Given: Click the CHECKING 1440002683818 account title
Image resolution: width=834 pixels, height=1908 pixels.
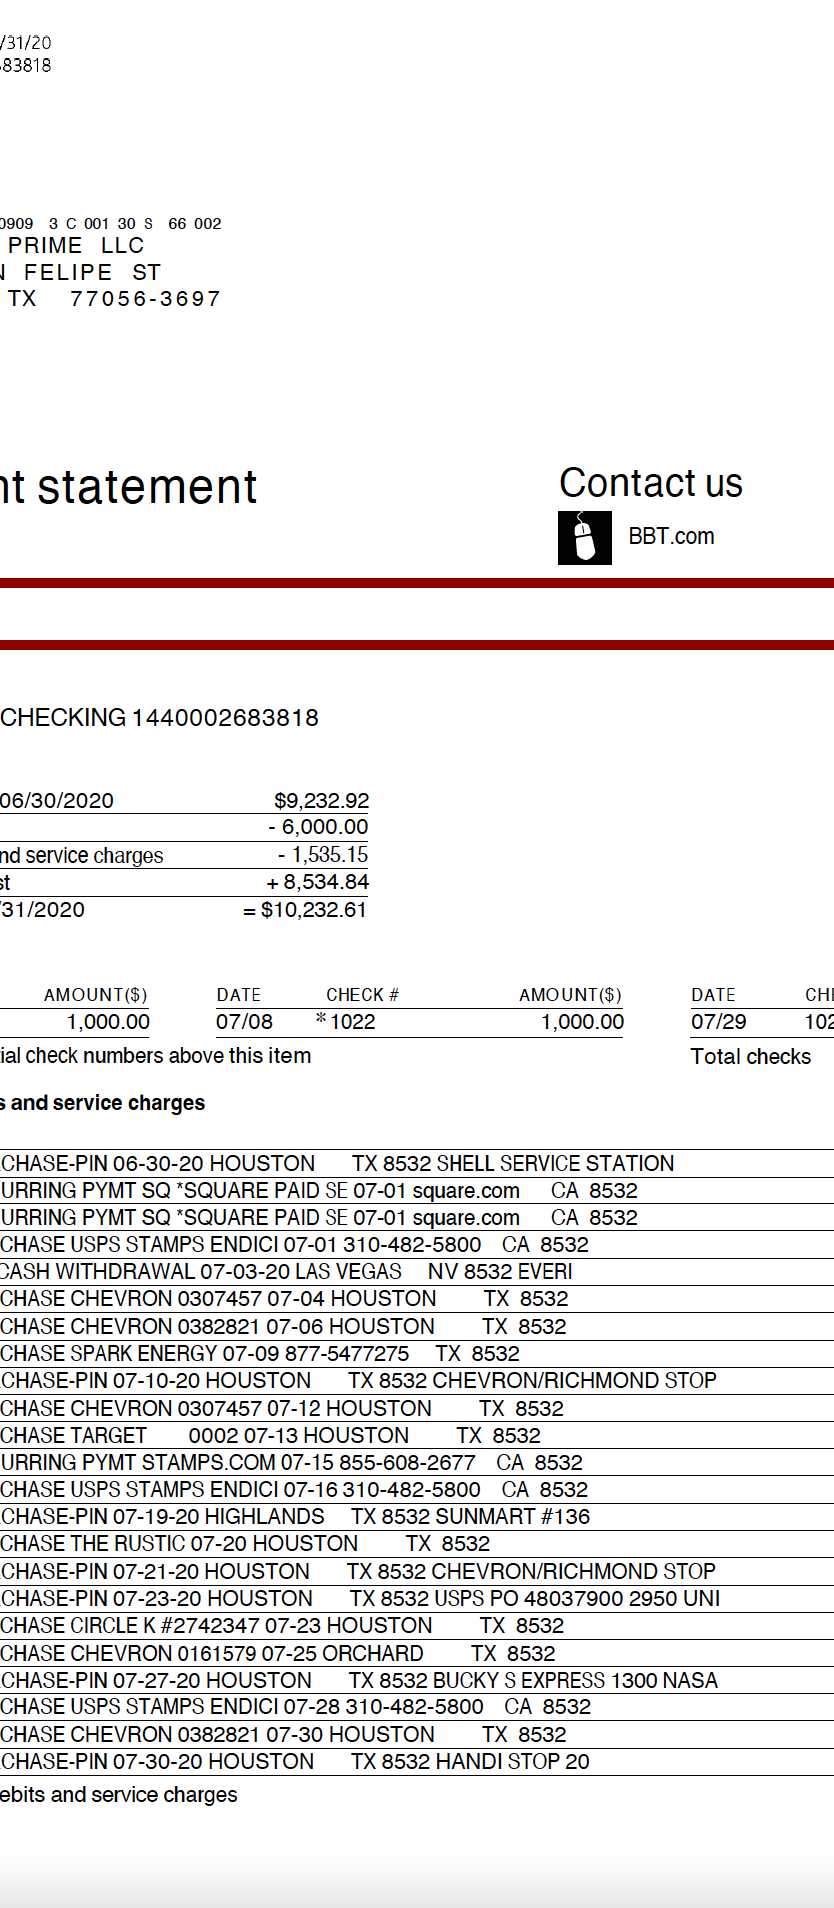Looking at the screenshot, I should click(x=160, y=718).
